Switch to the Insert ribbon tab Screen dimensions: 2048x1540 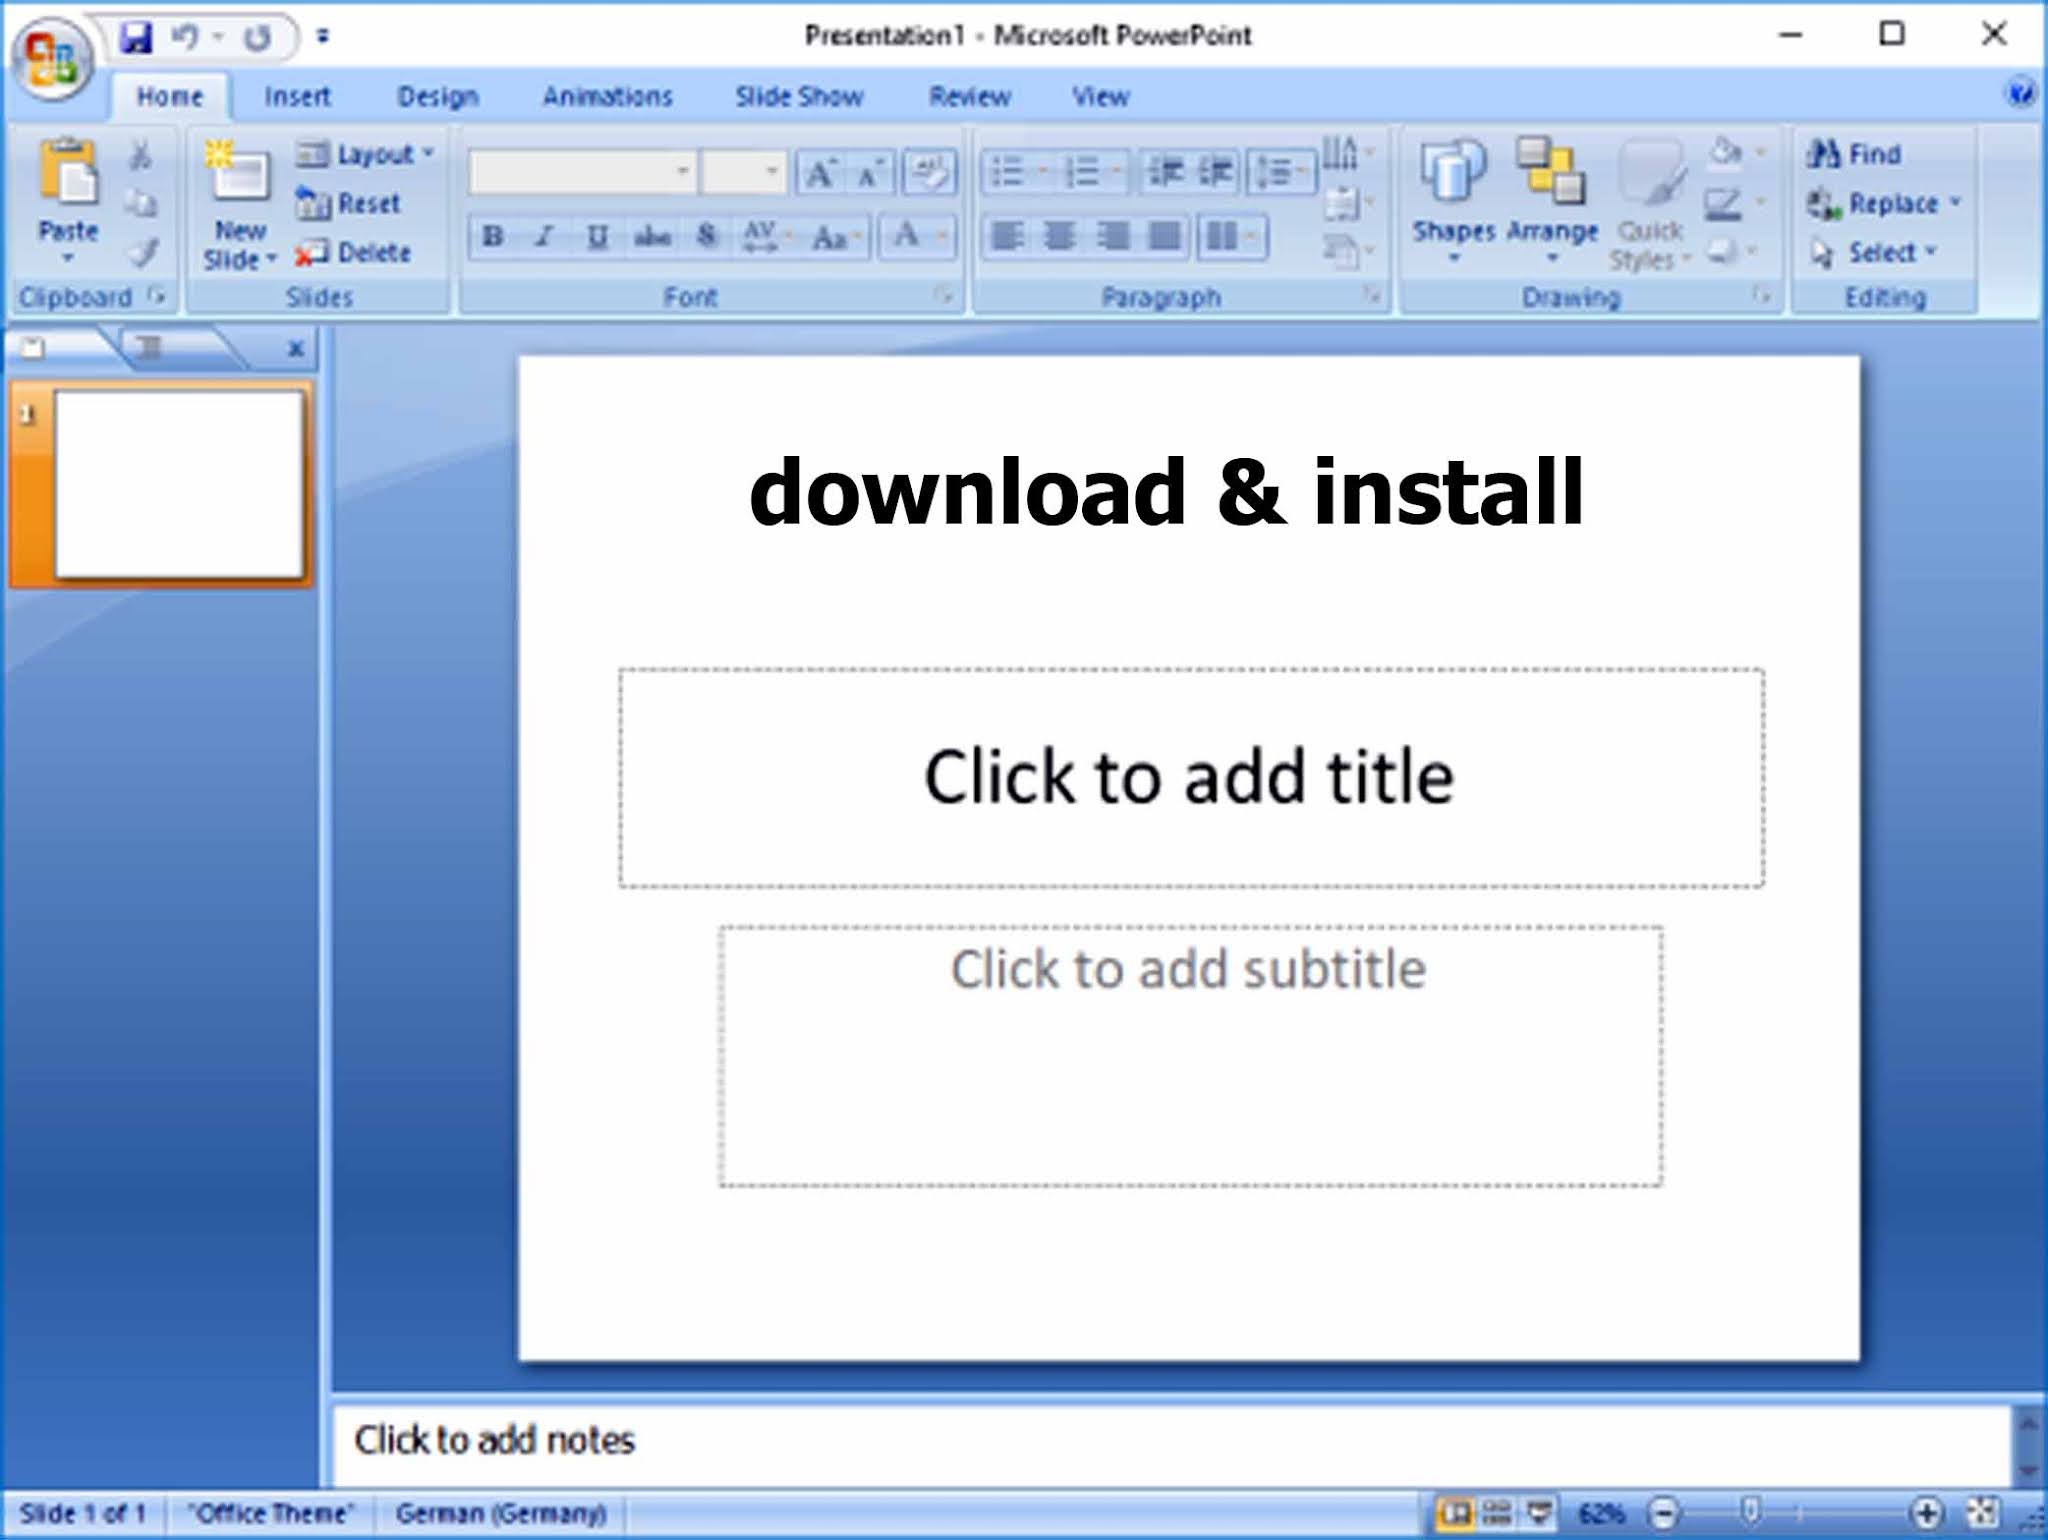[x=297, y=97]
